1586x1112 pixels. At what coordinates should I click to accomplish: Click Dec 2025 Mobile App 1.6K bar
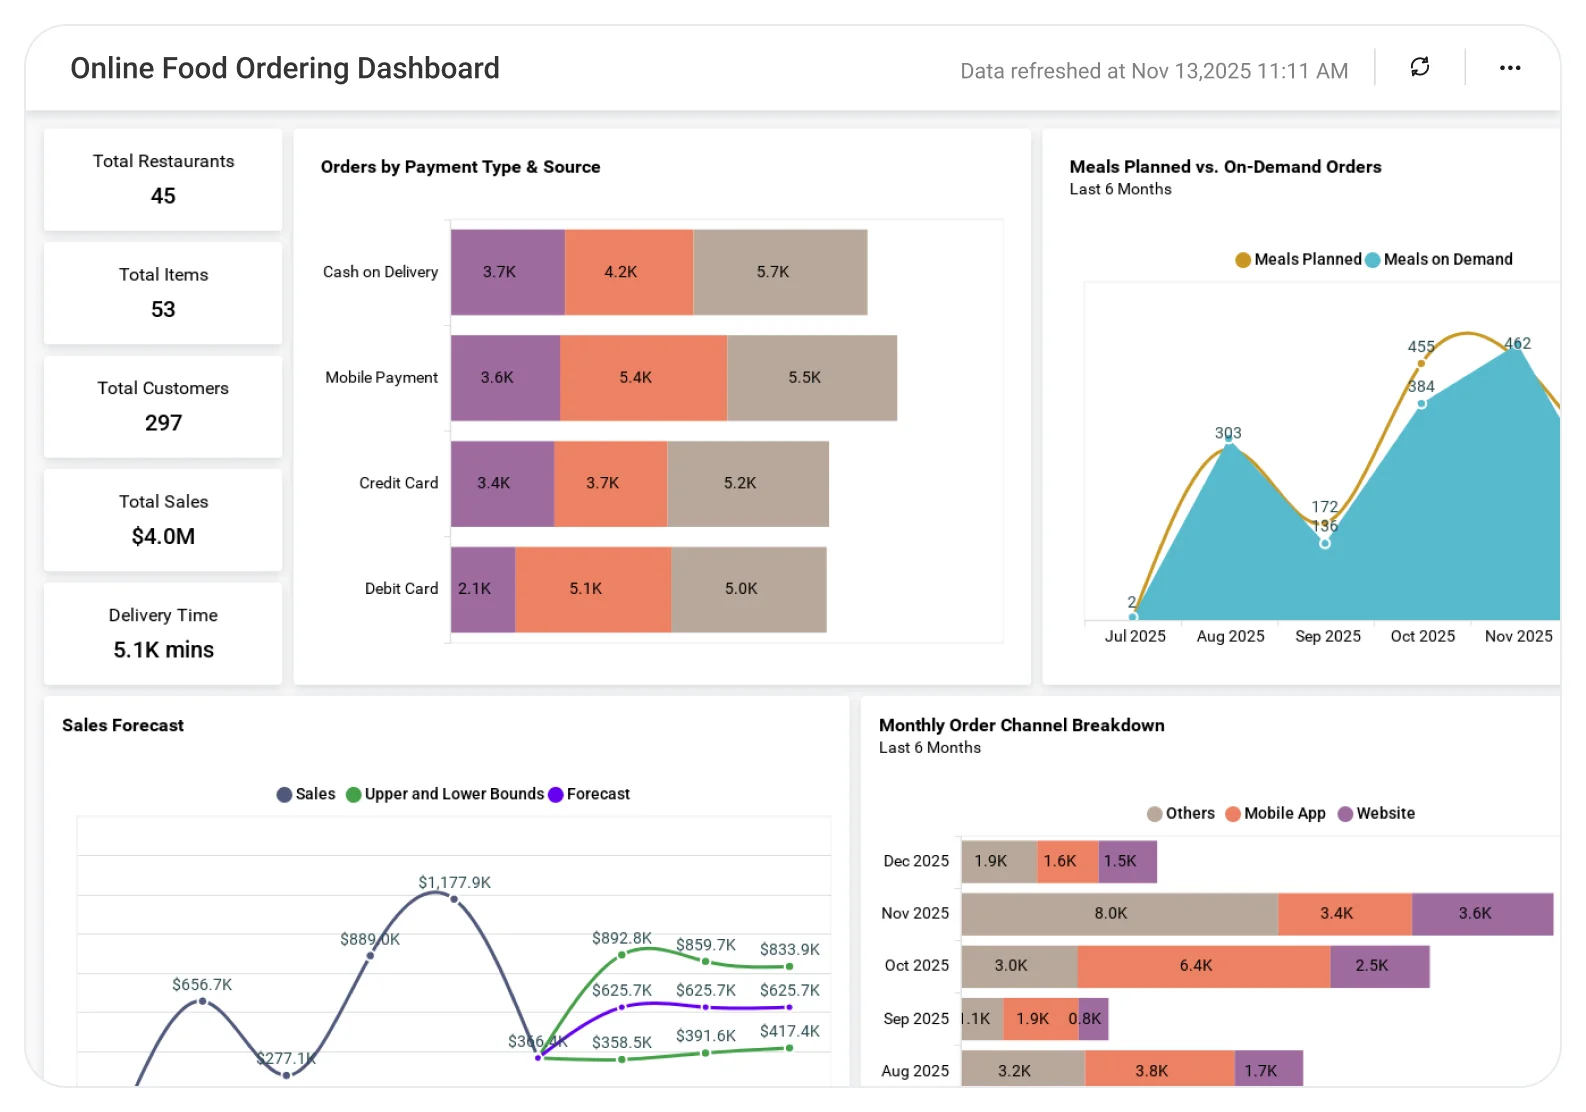[x=1067, y=862]
